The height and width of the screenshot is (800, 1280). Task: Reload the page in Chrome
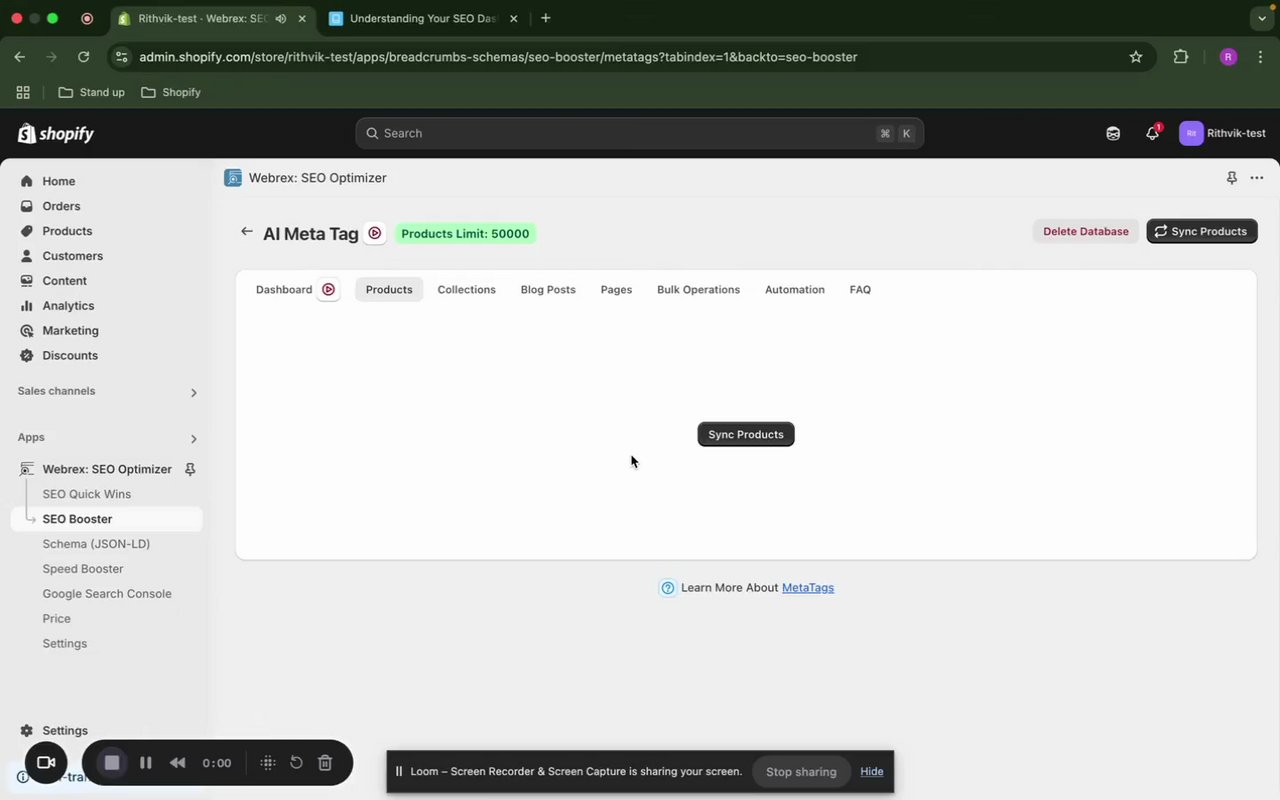(84, 57)
